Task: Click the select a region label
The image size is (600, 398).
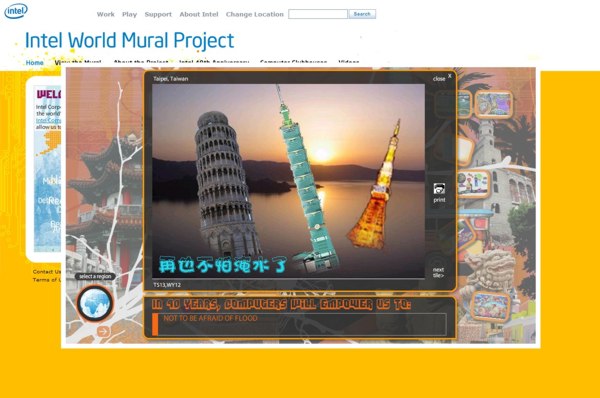Action: [x=95, y=276]
